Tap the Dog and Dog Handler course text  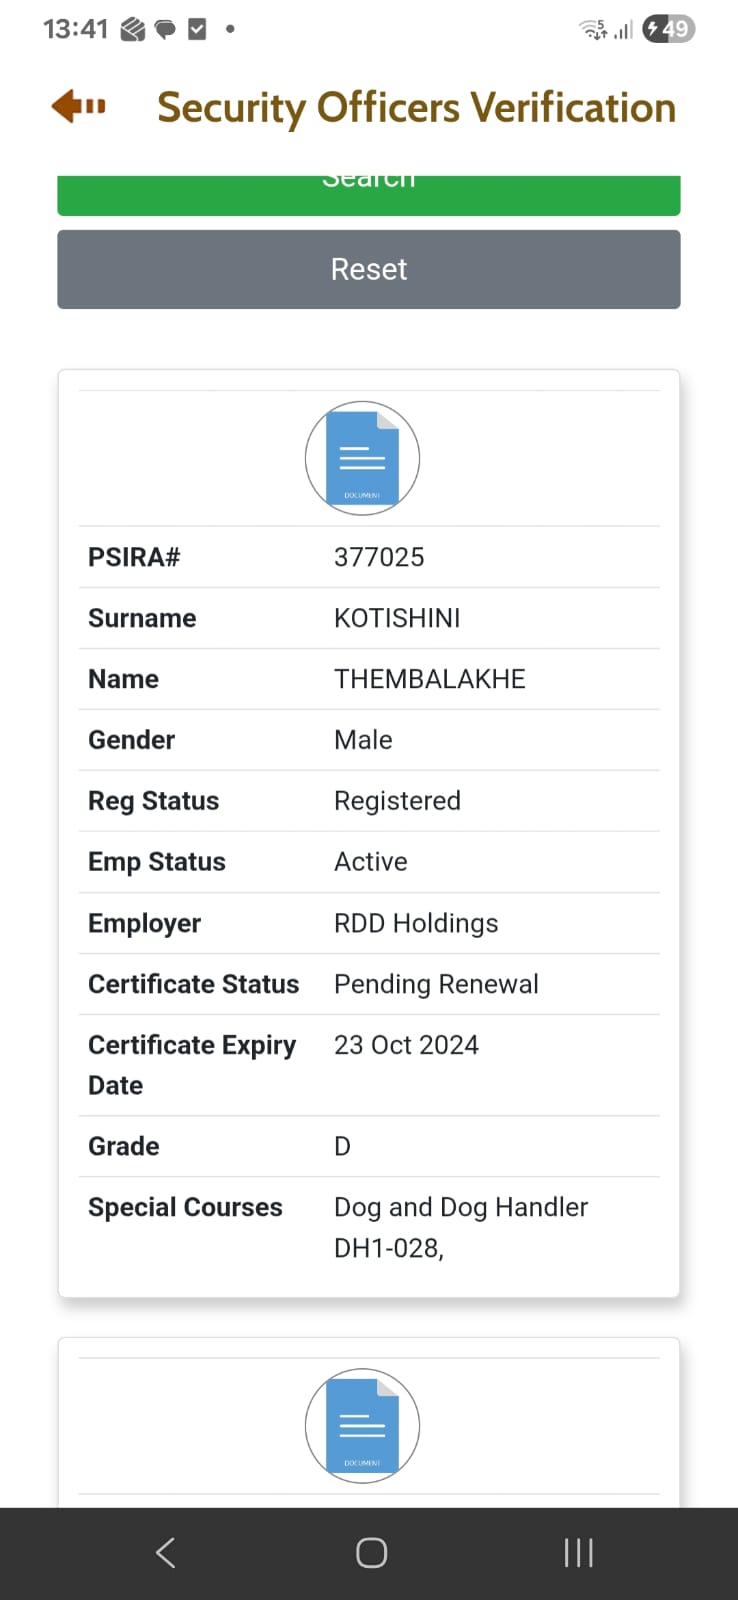(461, 1207)
